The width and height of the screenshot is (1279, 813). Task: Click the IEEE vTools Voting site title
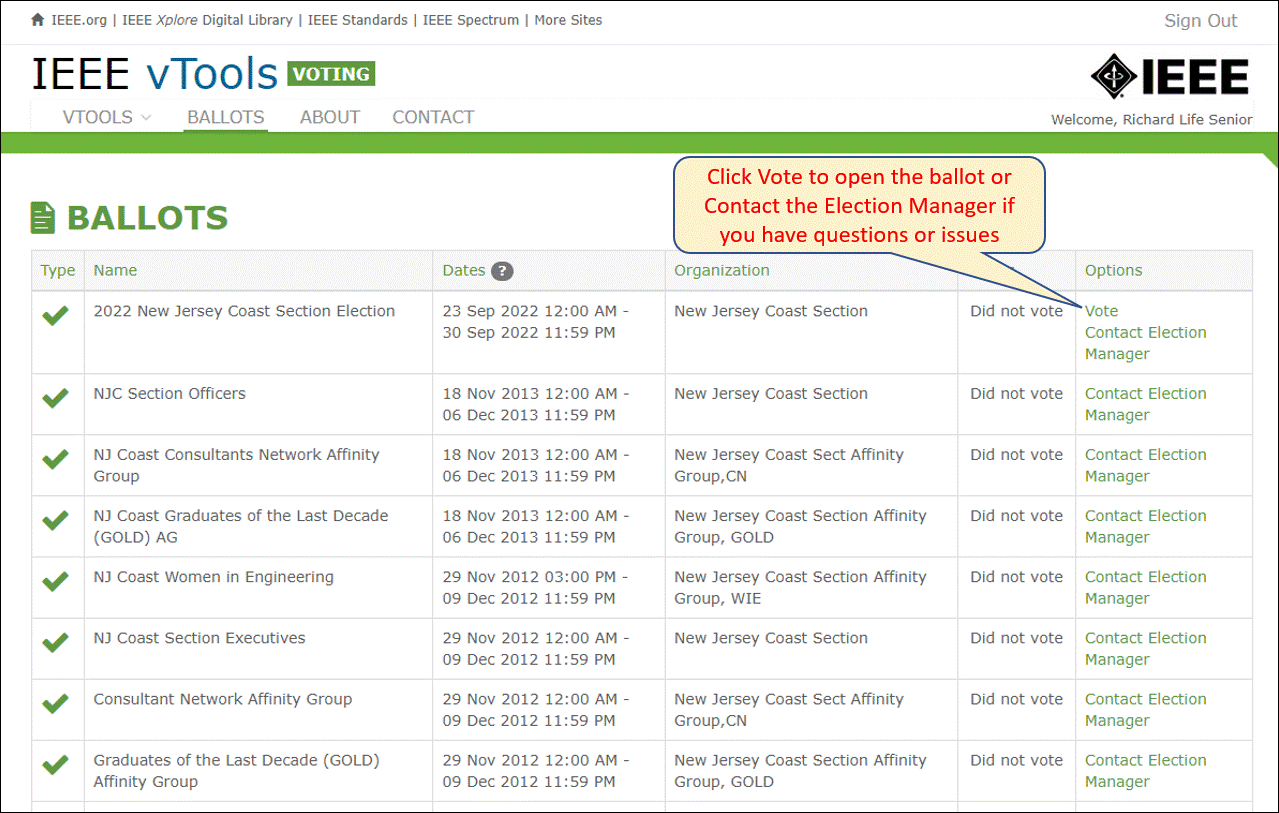point(203,74)
